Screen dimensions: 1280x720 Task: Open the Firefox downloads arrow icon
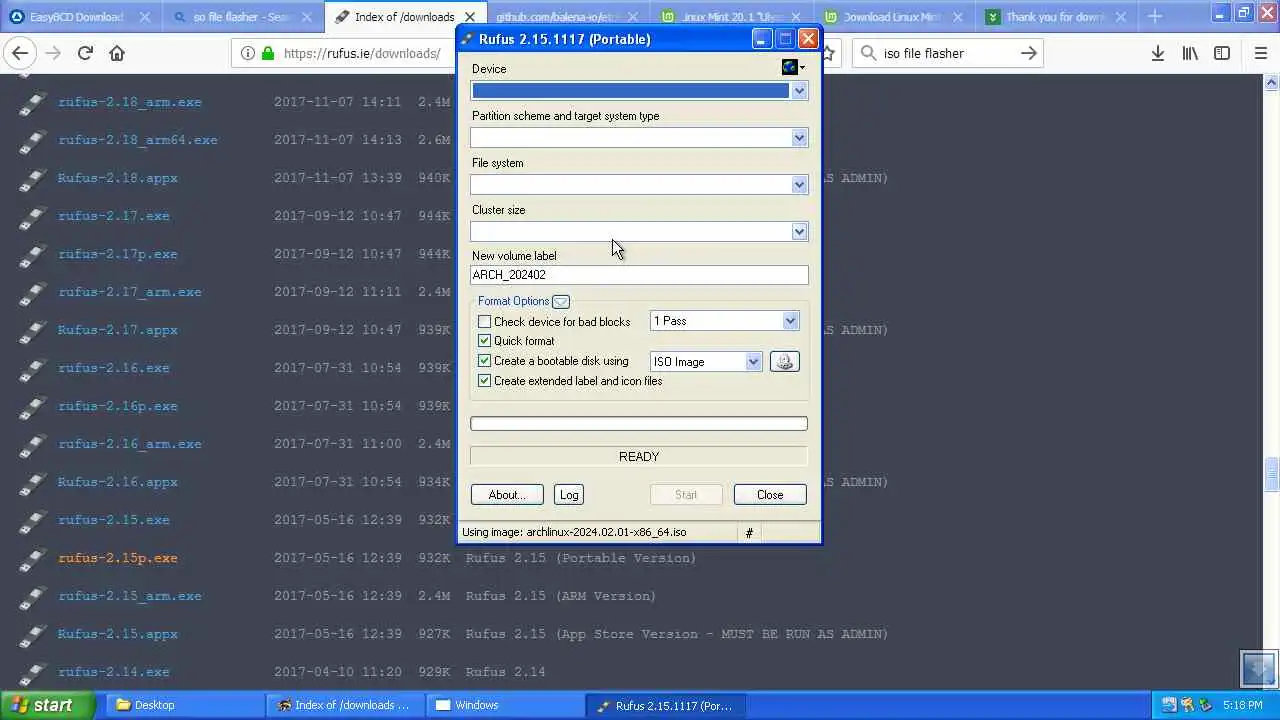(x=1158, y=53)
